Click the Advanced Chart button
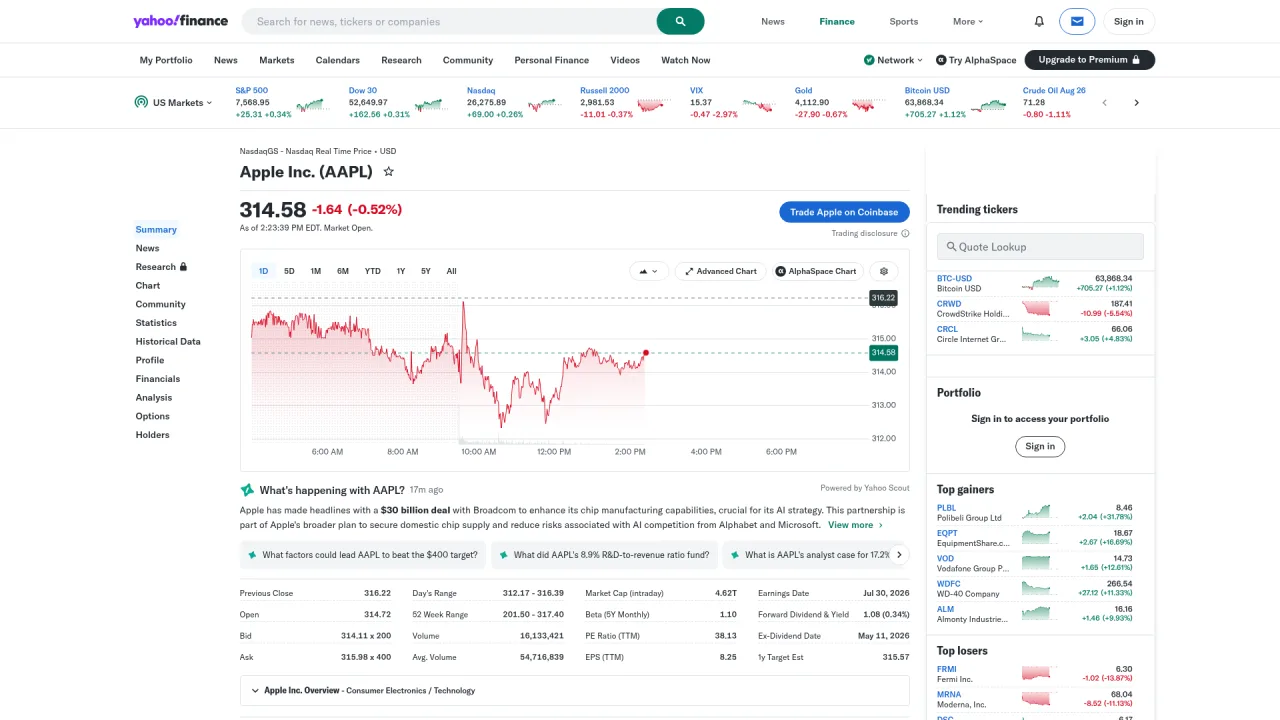This screenshot has width=1280, height=720. tap(721, 271)
